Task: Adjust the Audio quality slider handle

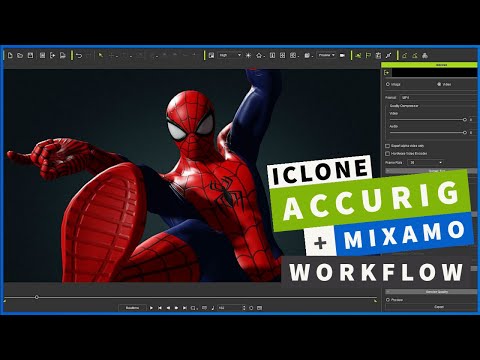Action: [465, 133]
